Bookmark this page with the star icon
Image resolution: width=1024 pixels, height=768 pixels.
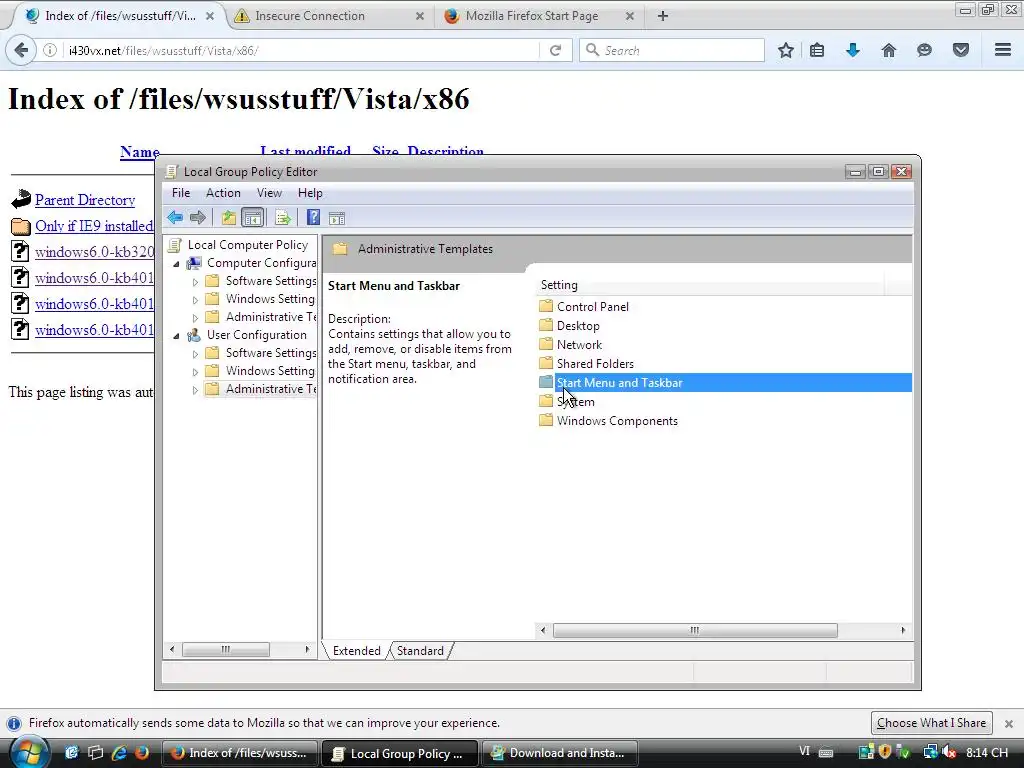point(786,50)
